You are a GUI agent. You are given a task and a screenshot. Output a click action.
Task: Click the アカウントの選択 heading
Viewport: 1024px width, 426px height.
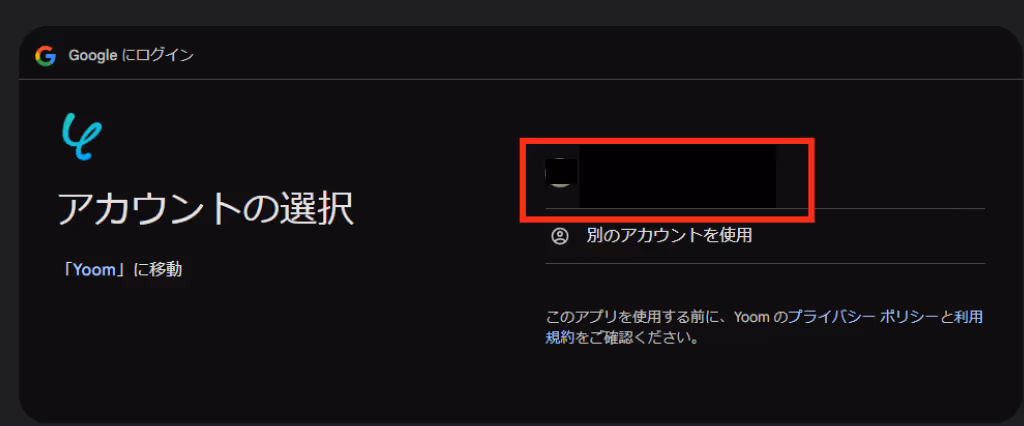[206, 209]
